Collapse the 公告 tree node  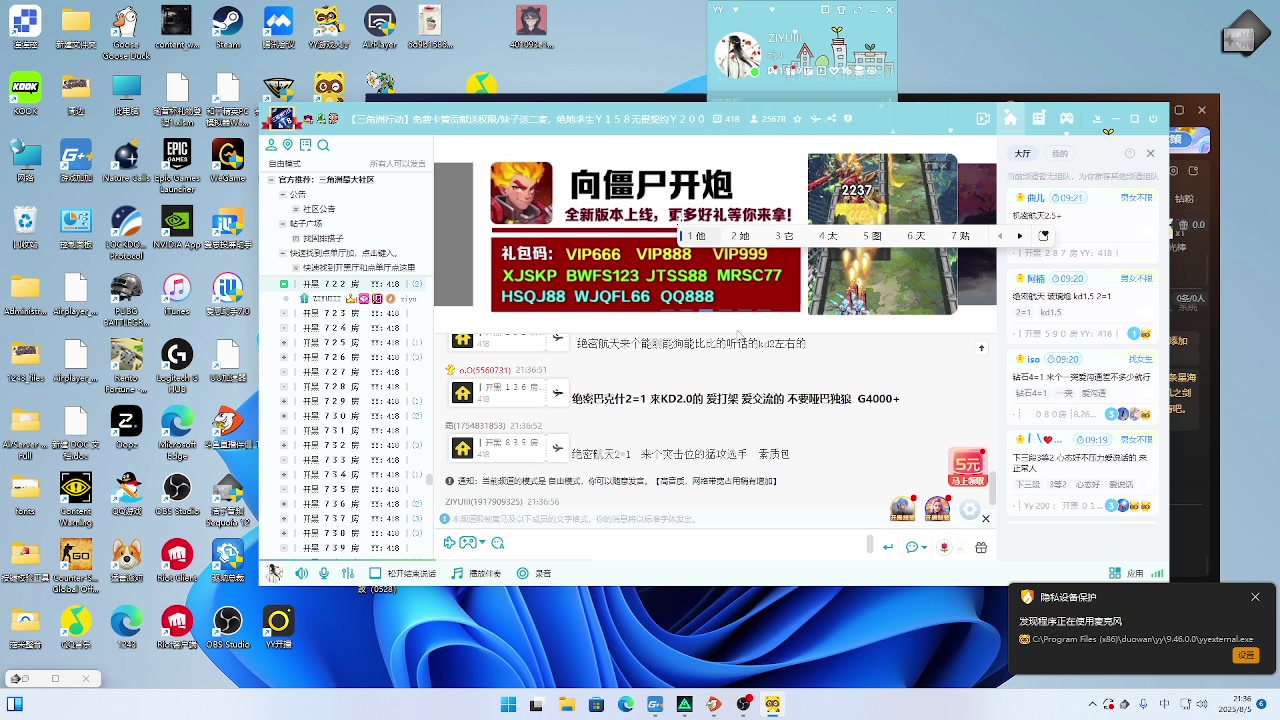283,194
